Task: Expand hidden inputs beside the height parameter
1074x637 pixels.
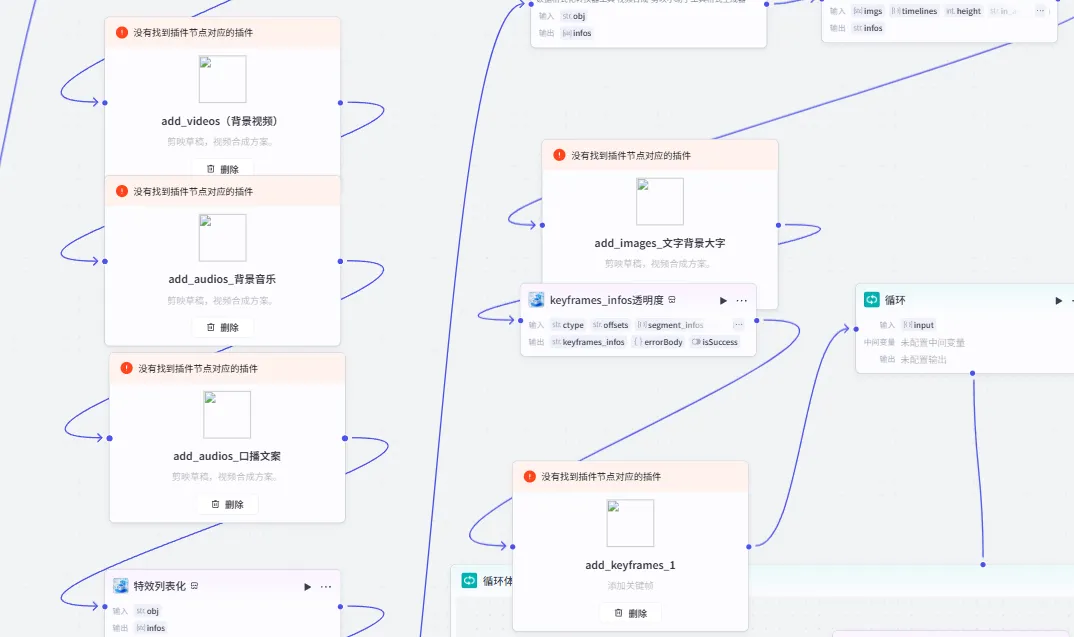Action: (1040, 11)
